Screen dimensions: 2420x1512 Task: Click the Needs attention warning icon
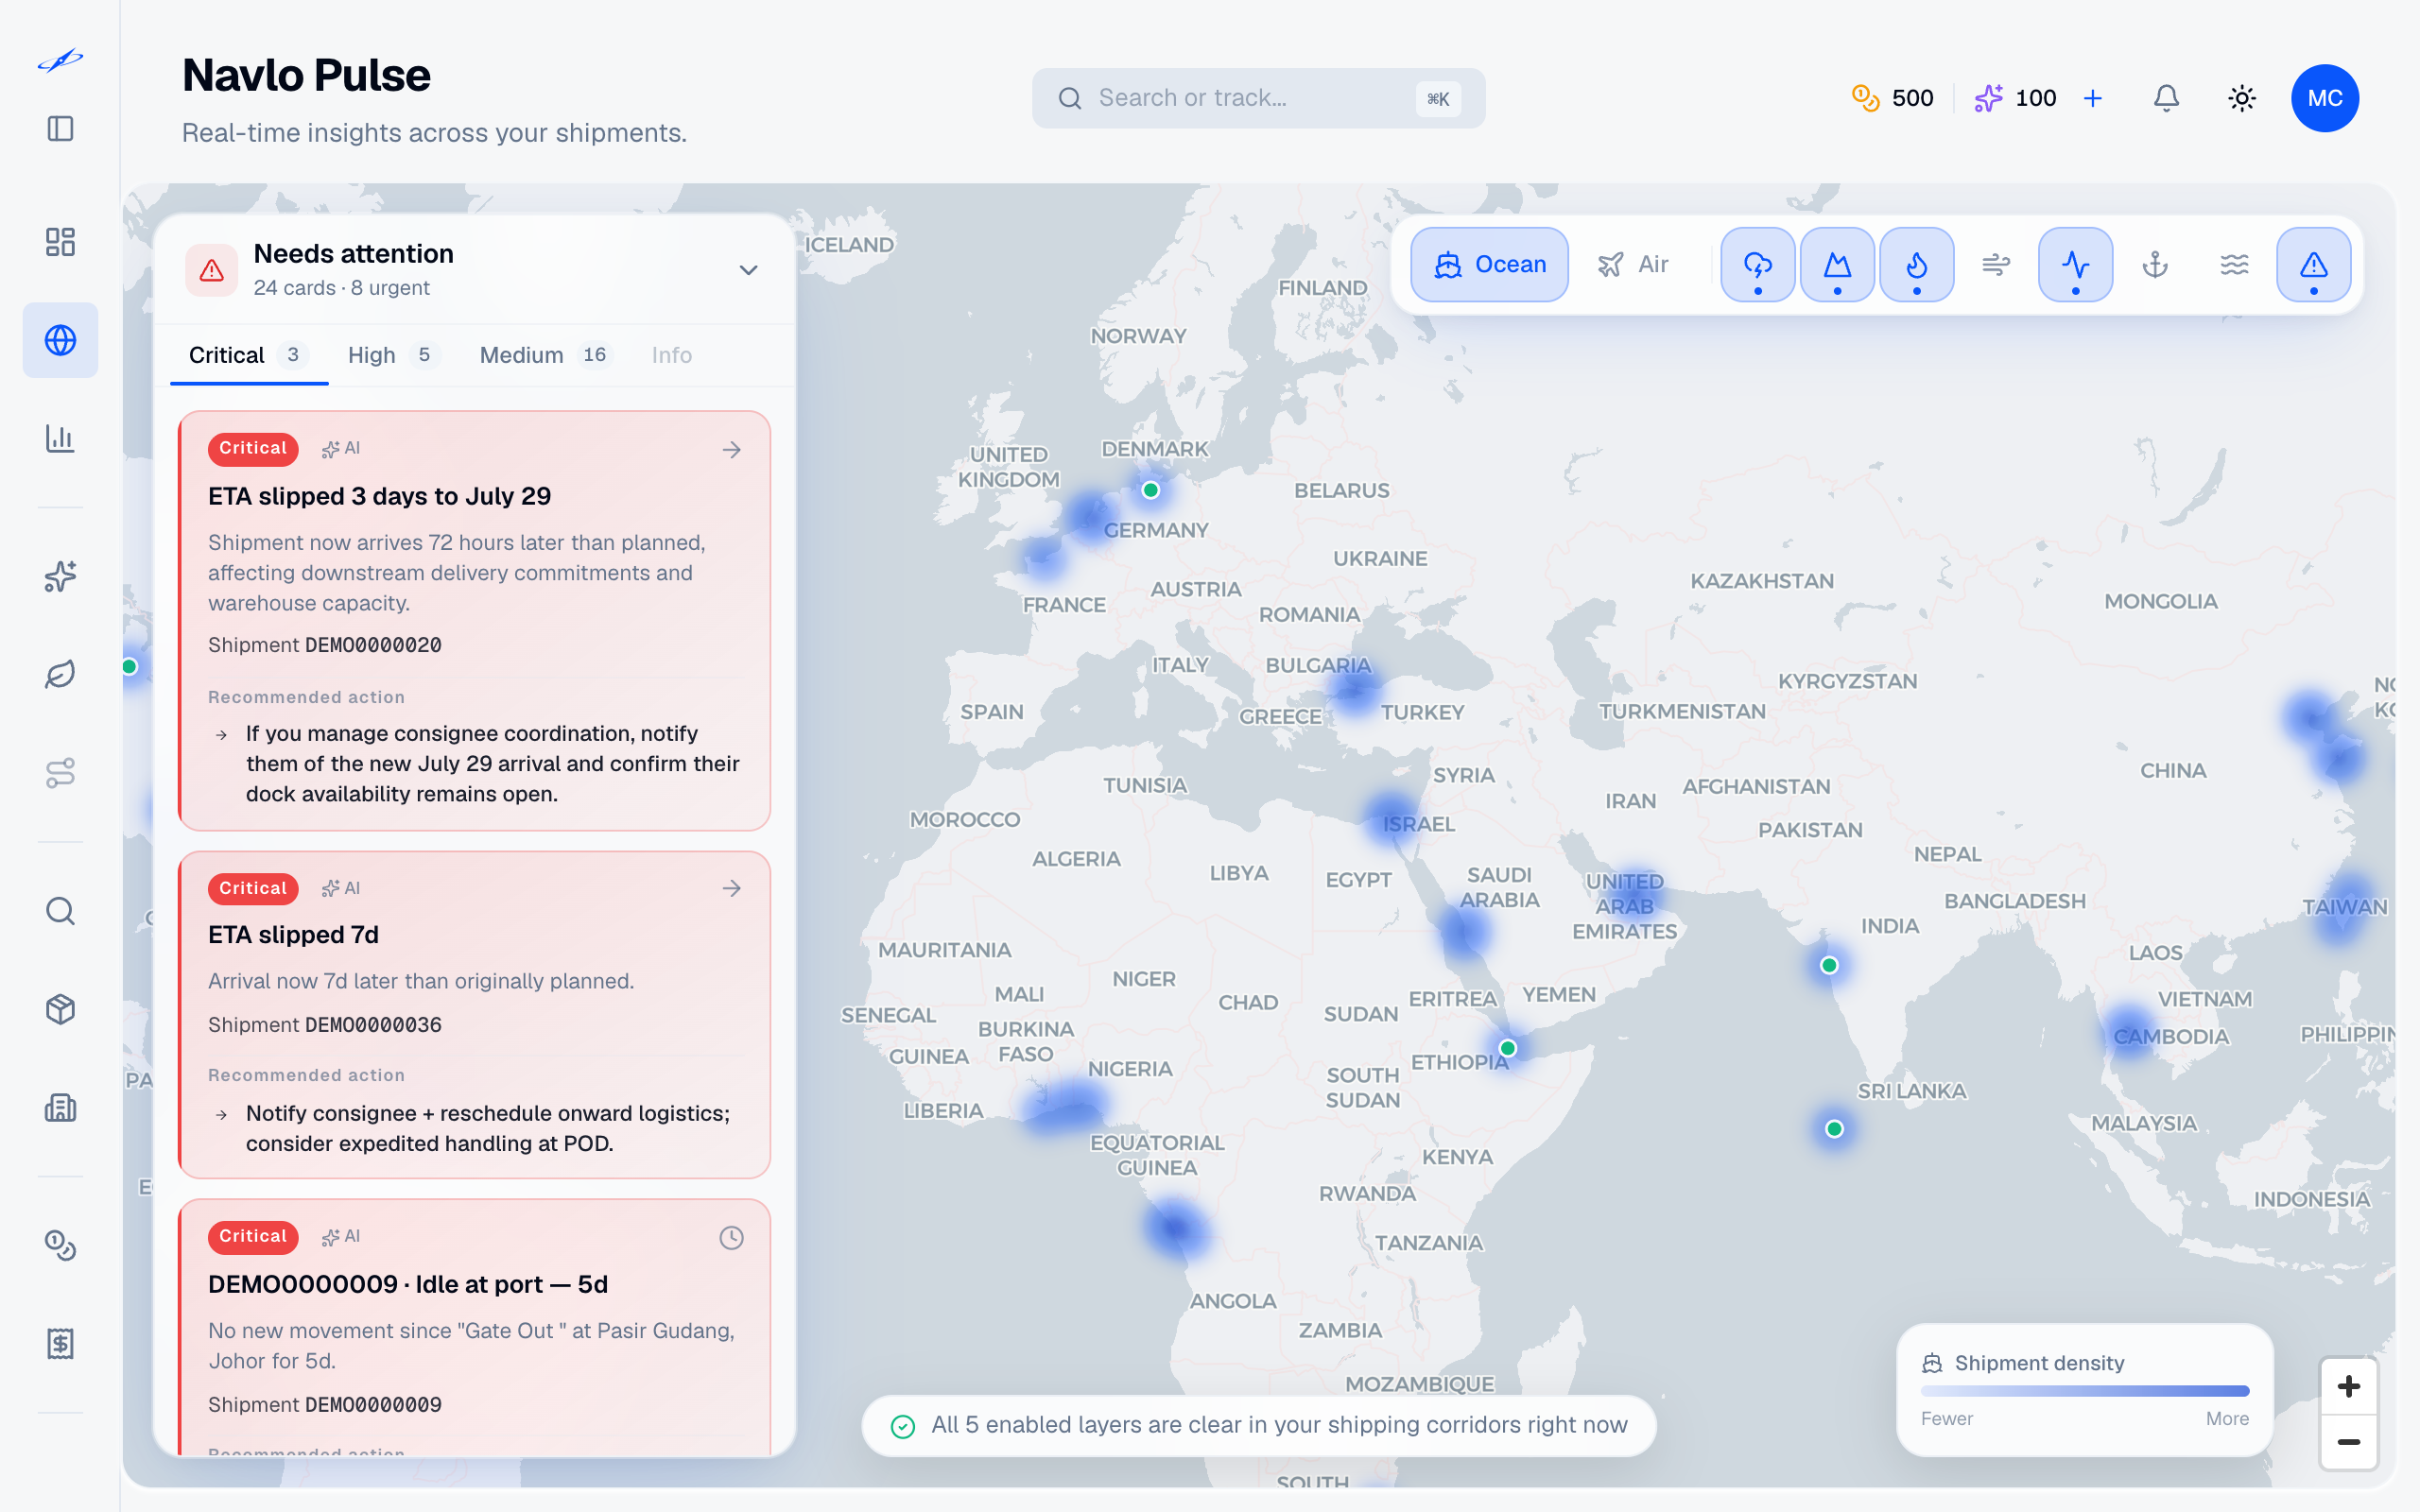(x=212, y=270)
